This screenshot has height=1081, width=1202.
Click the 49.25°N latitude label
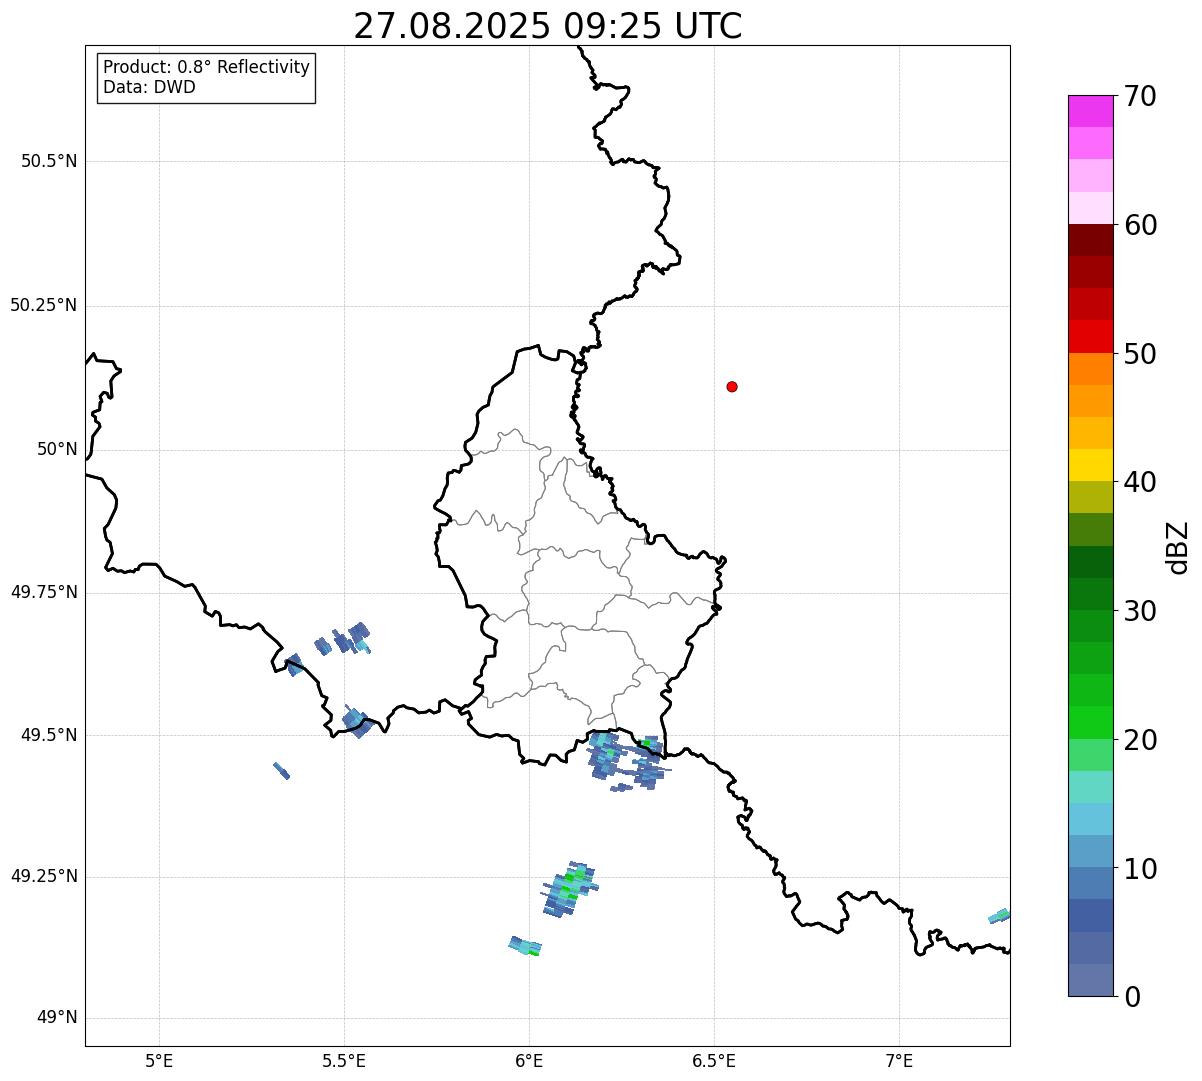(x=43, y=877)
